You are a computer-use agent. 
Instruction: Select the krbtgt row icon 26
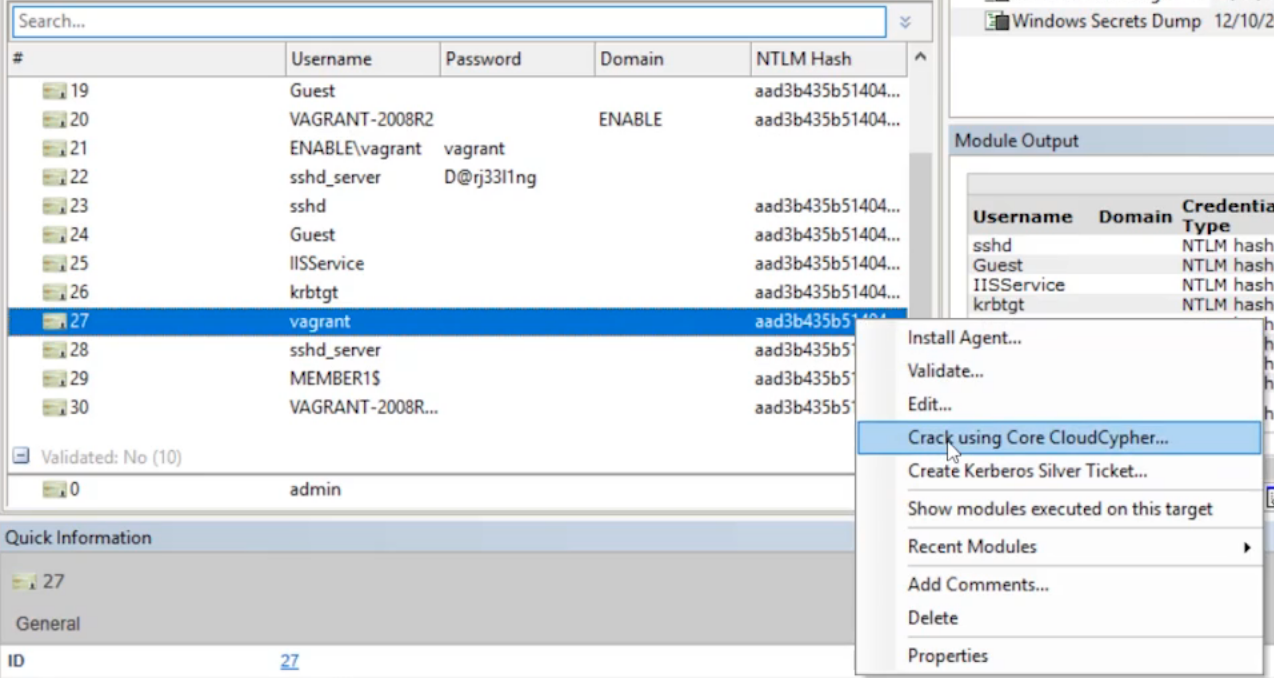click(x=54, y=293)
